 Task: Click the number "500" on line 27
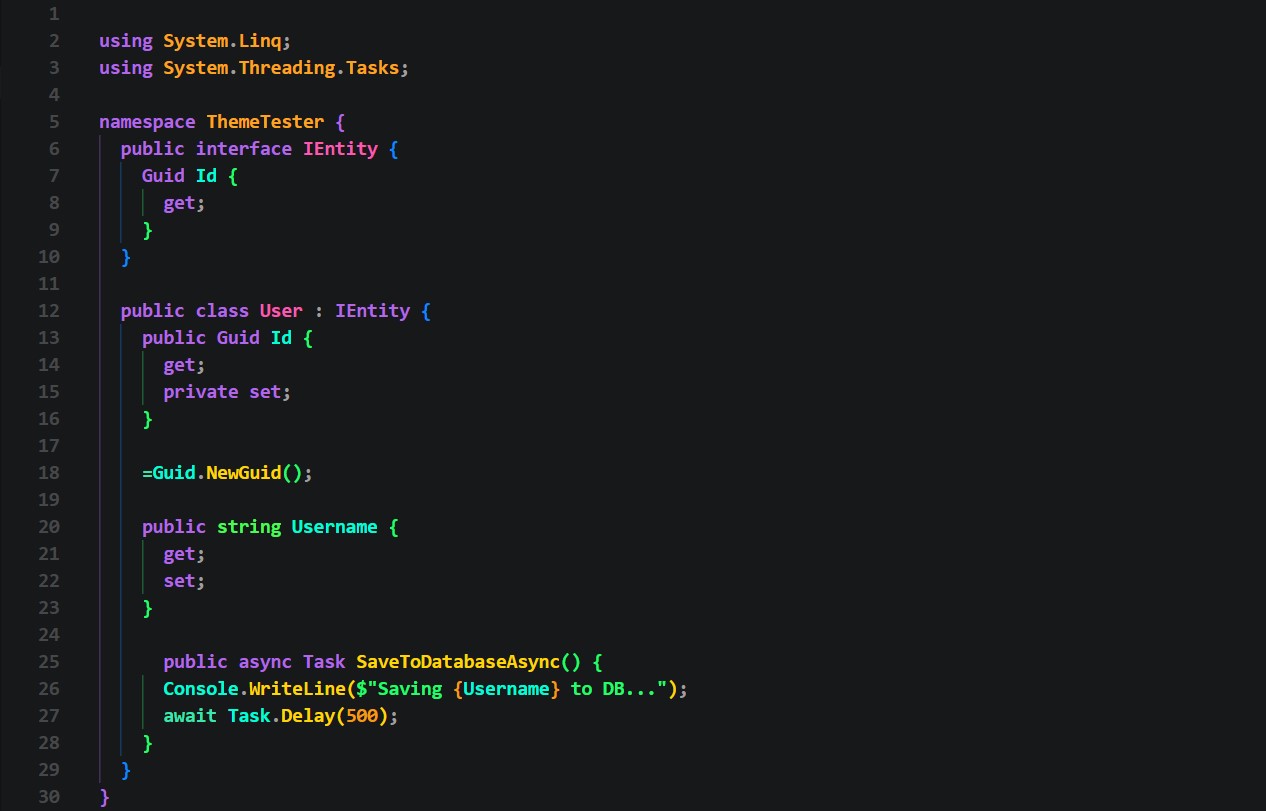click(362, 716)
